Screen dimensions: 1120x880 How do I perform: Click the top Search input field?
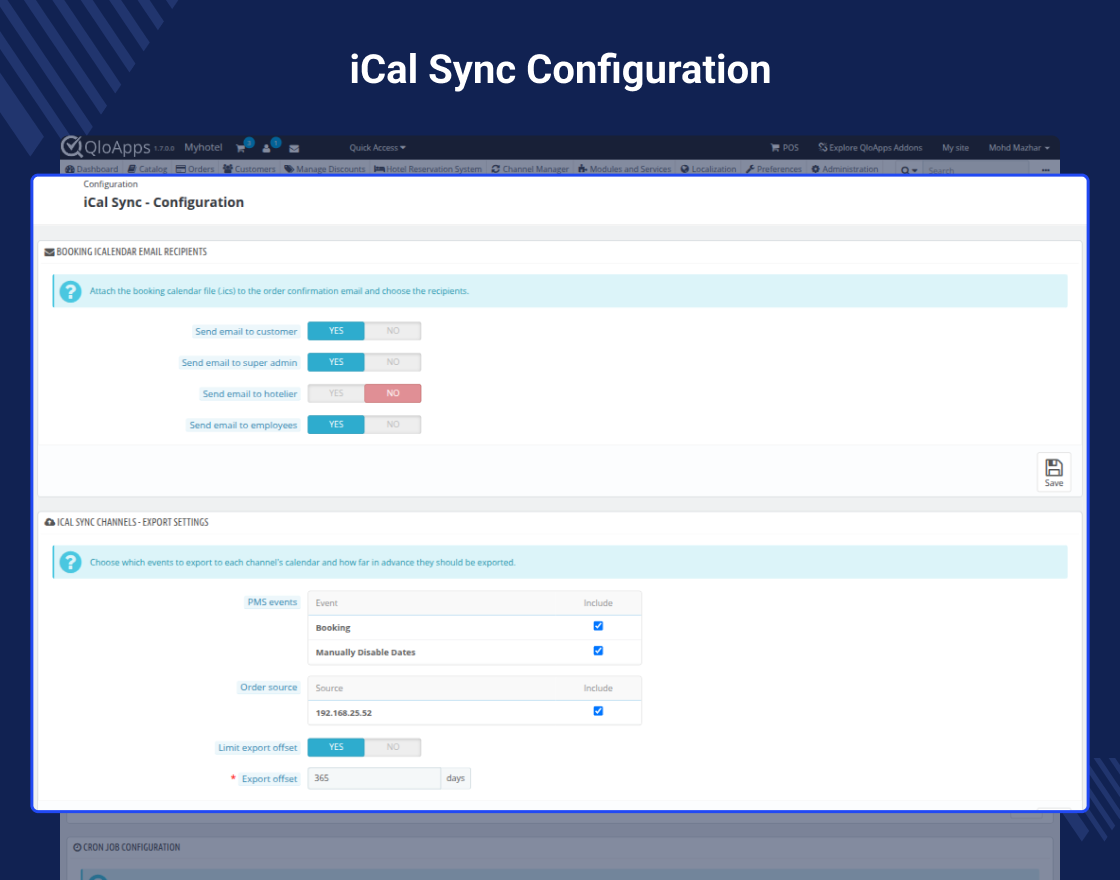(976, 170)
